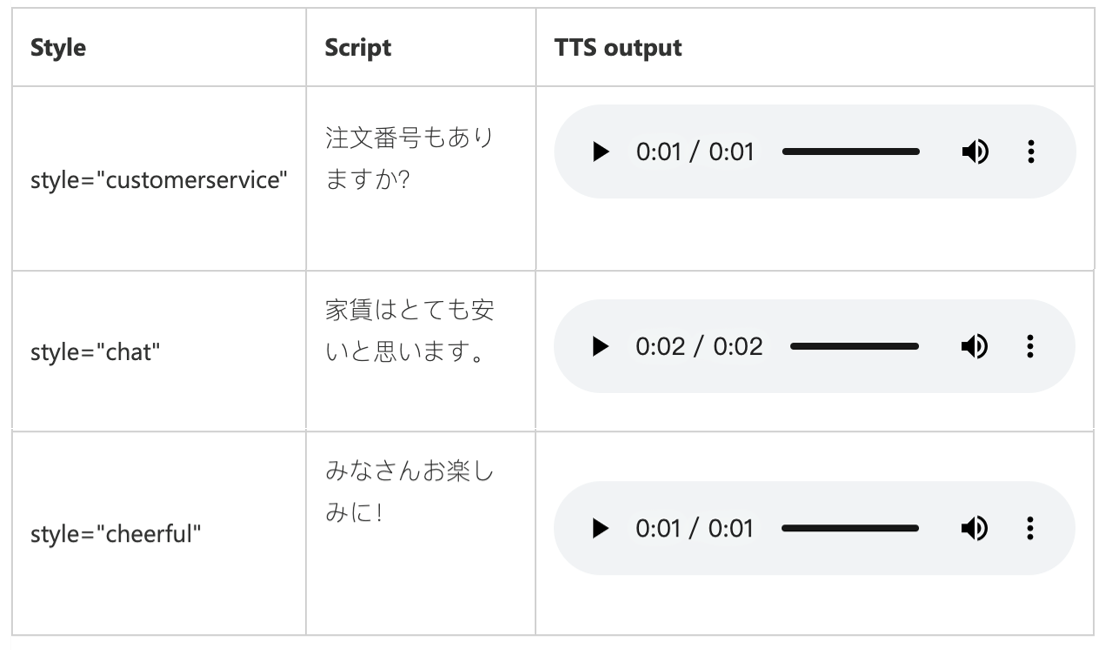Screen dimensions: 1103x652
Task: Play the customerservice style audio
Action: [x=600, y=152]
